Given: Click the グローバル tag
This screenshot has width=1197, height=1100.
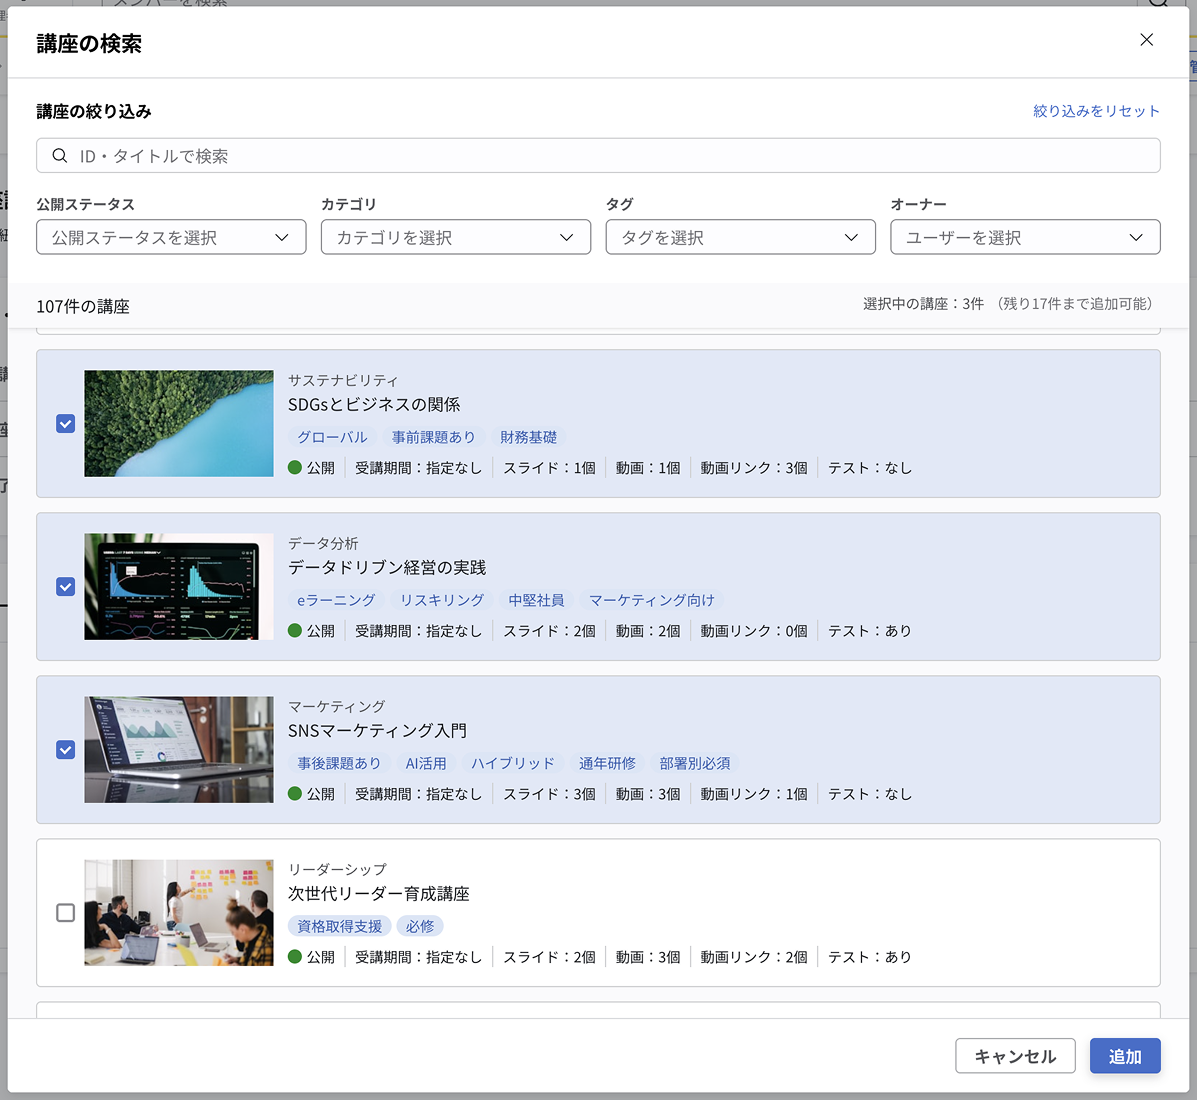Looking at the screenshot, I should (x=332, y=437).
